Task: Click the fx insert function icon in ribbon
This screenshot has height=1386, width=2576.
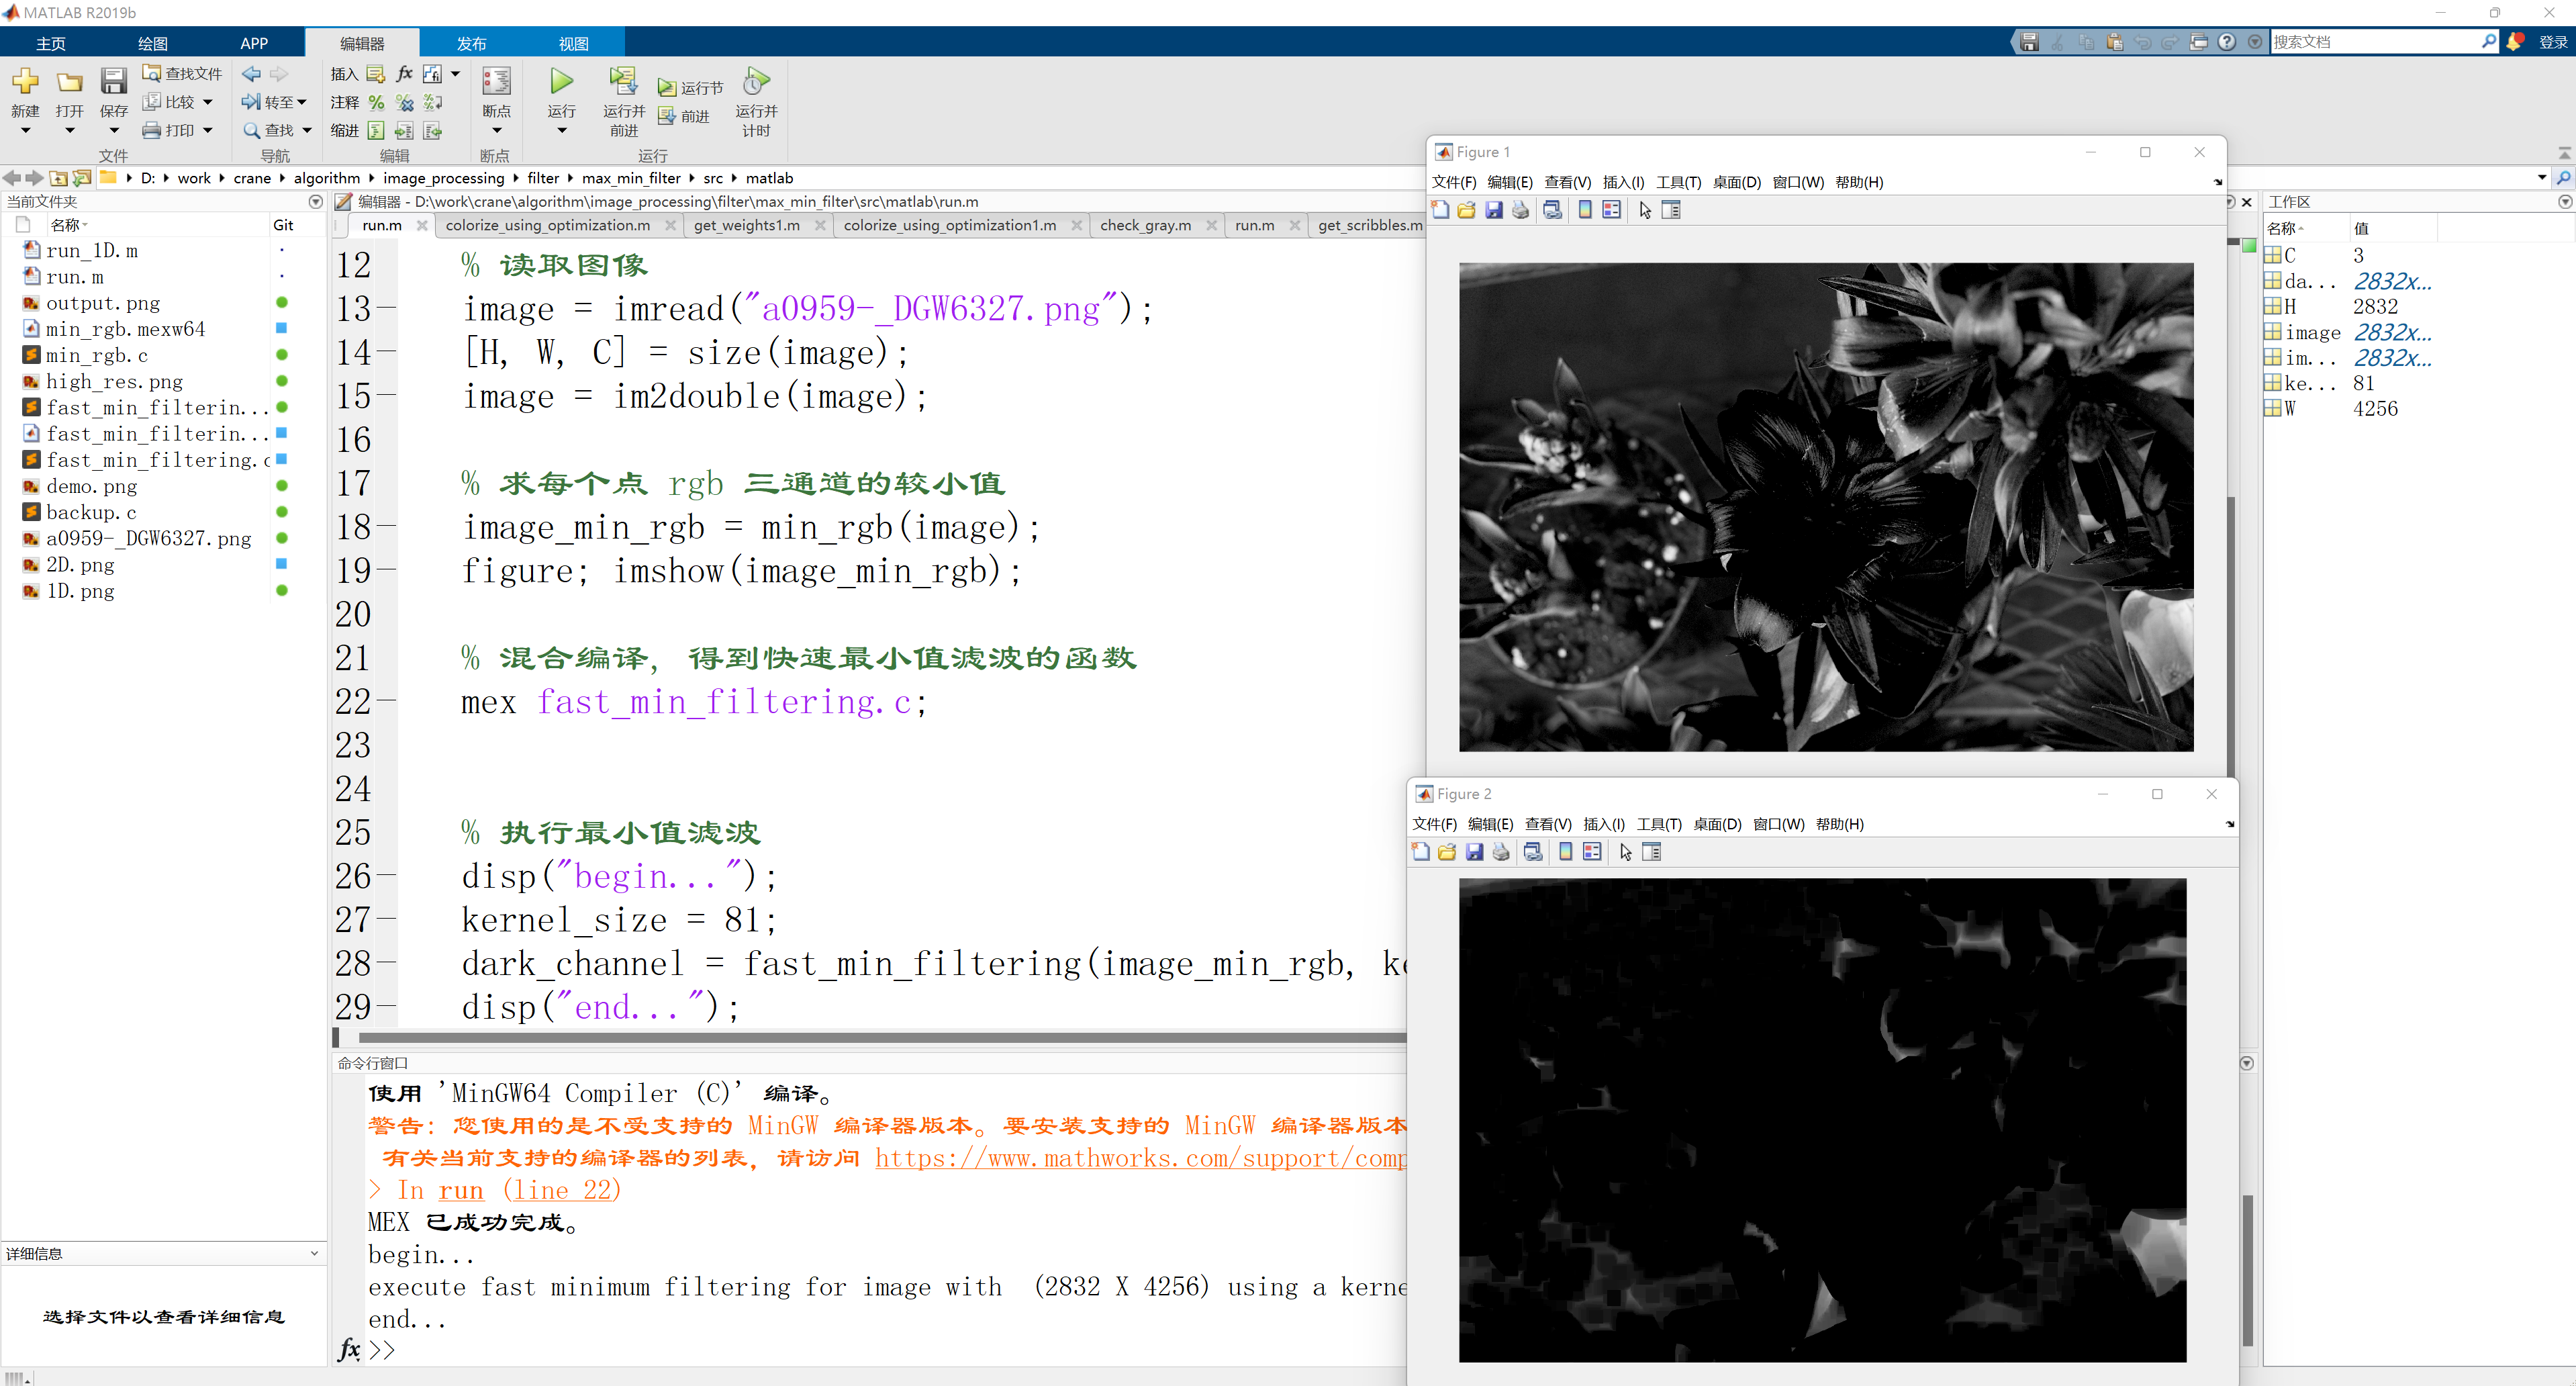Action: tap(404, 74)
